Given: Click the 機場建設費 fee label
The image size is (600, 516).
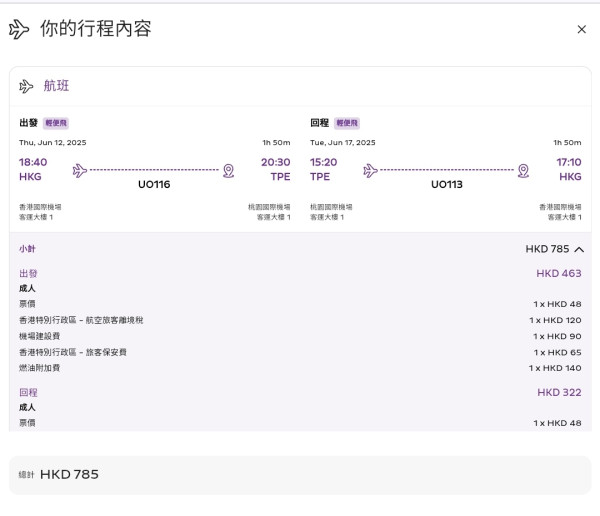Looking at the screenshot, I should (x=40, y=336).
